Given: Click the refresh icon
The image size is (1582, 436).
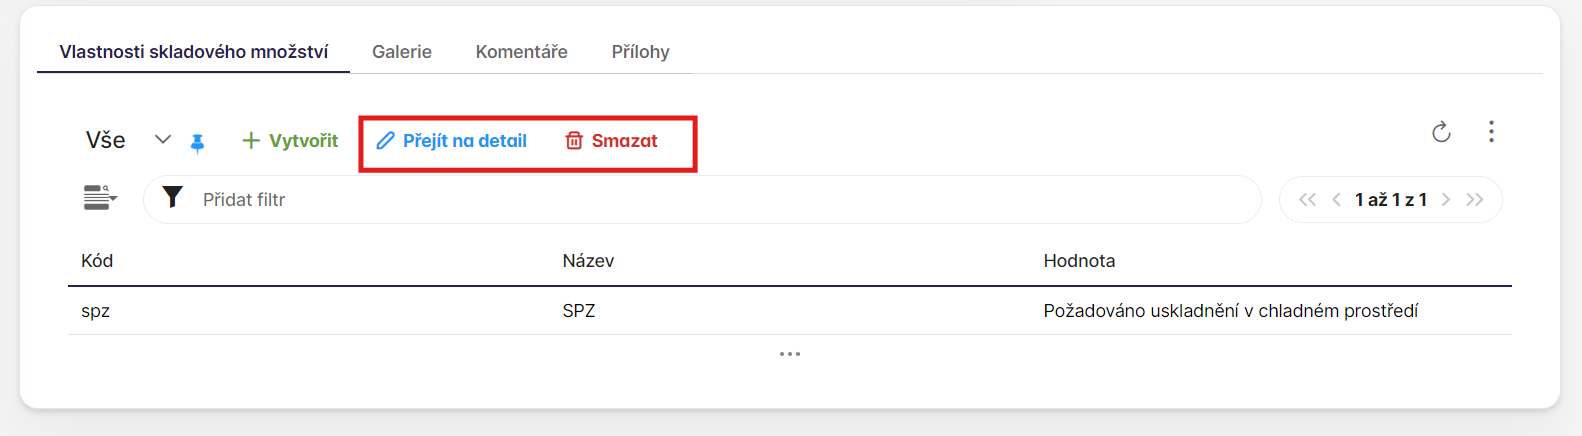Looking at the screenshot, I should (1441, 132).
